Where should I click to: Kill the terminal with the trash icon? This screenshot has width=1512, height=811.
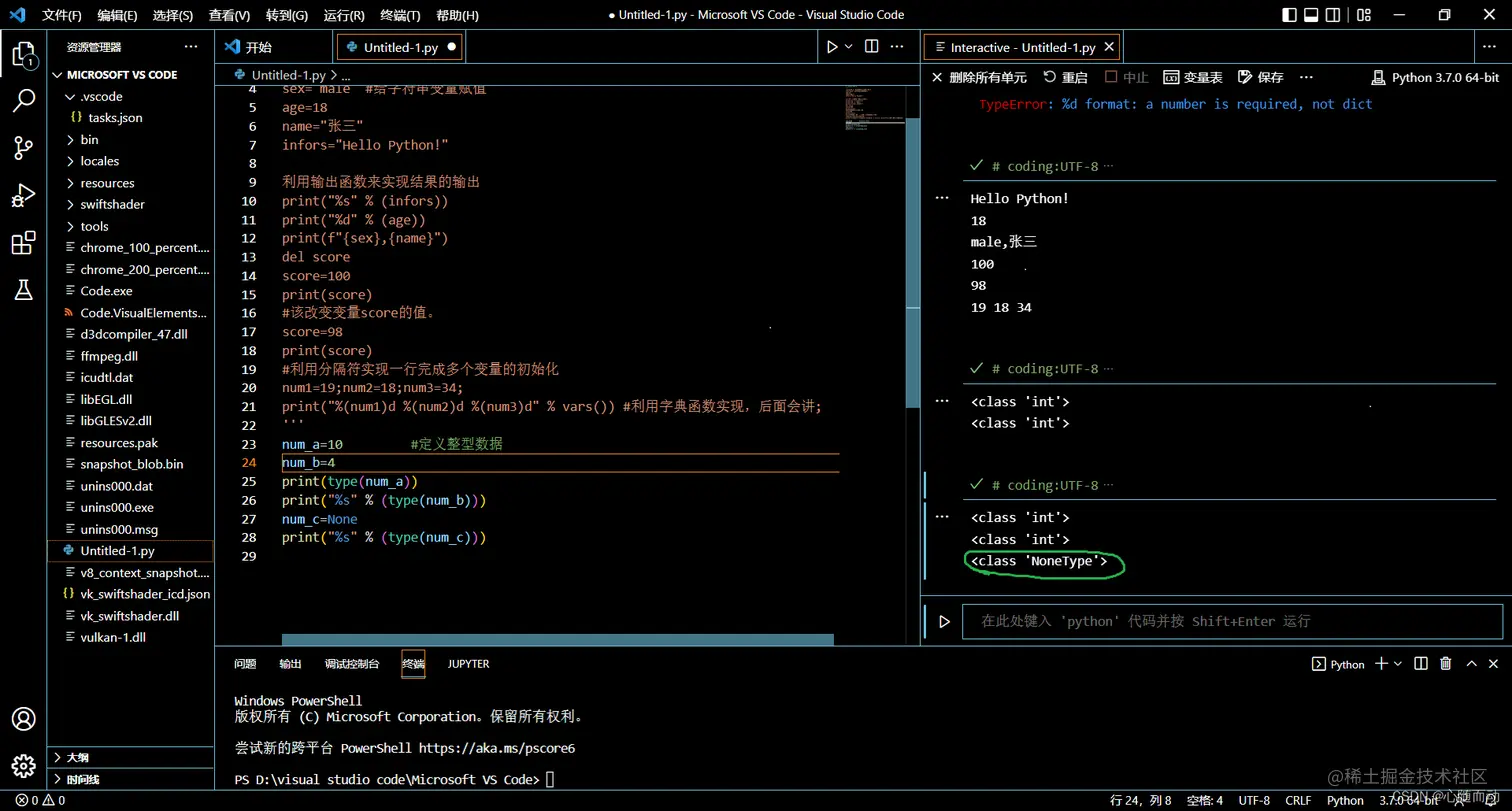[x=1445, y=663]
